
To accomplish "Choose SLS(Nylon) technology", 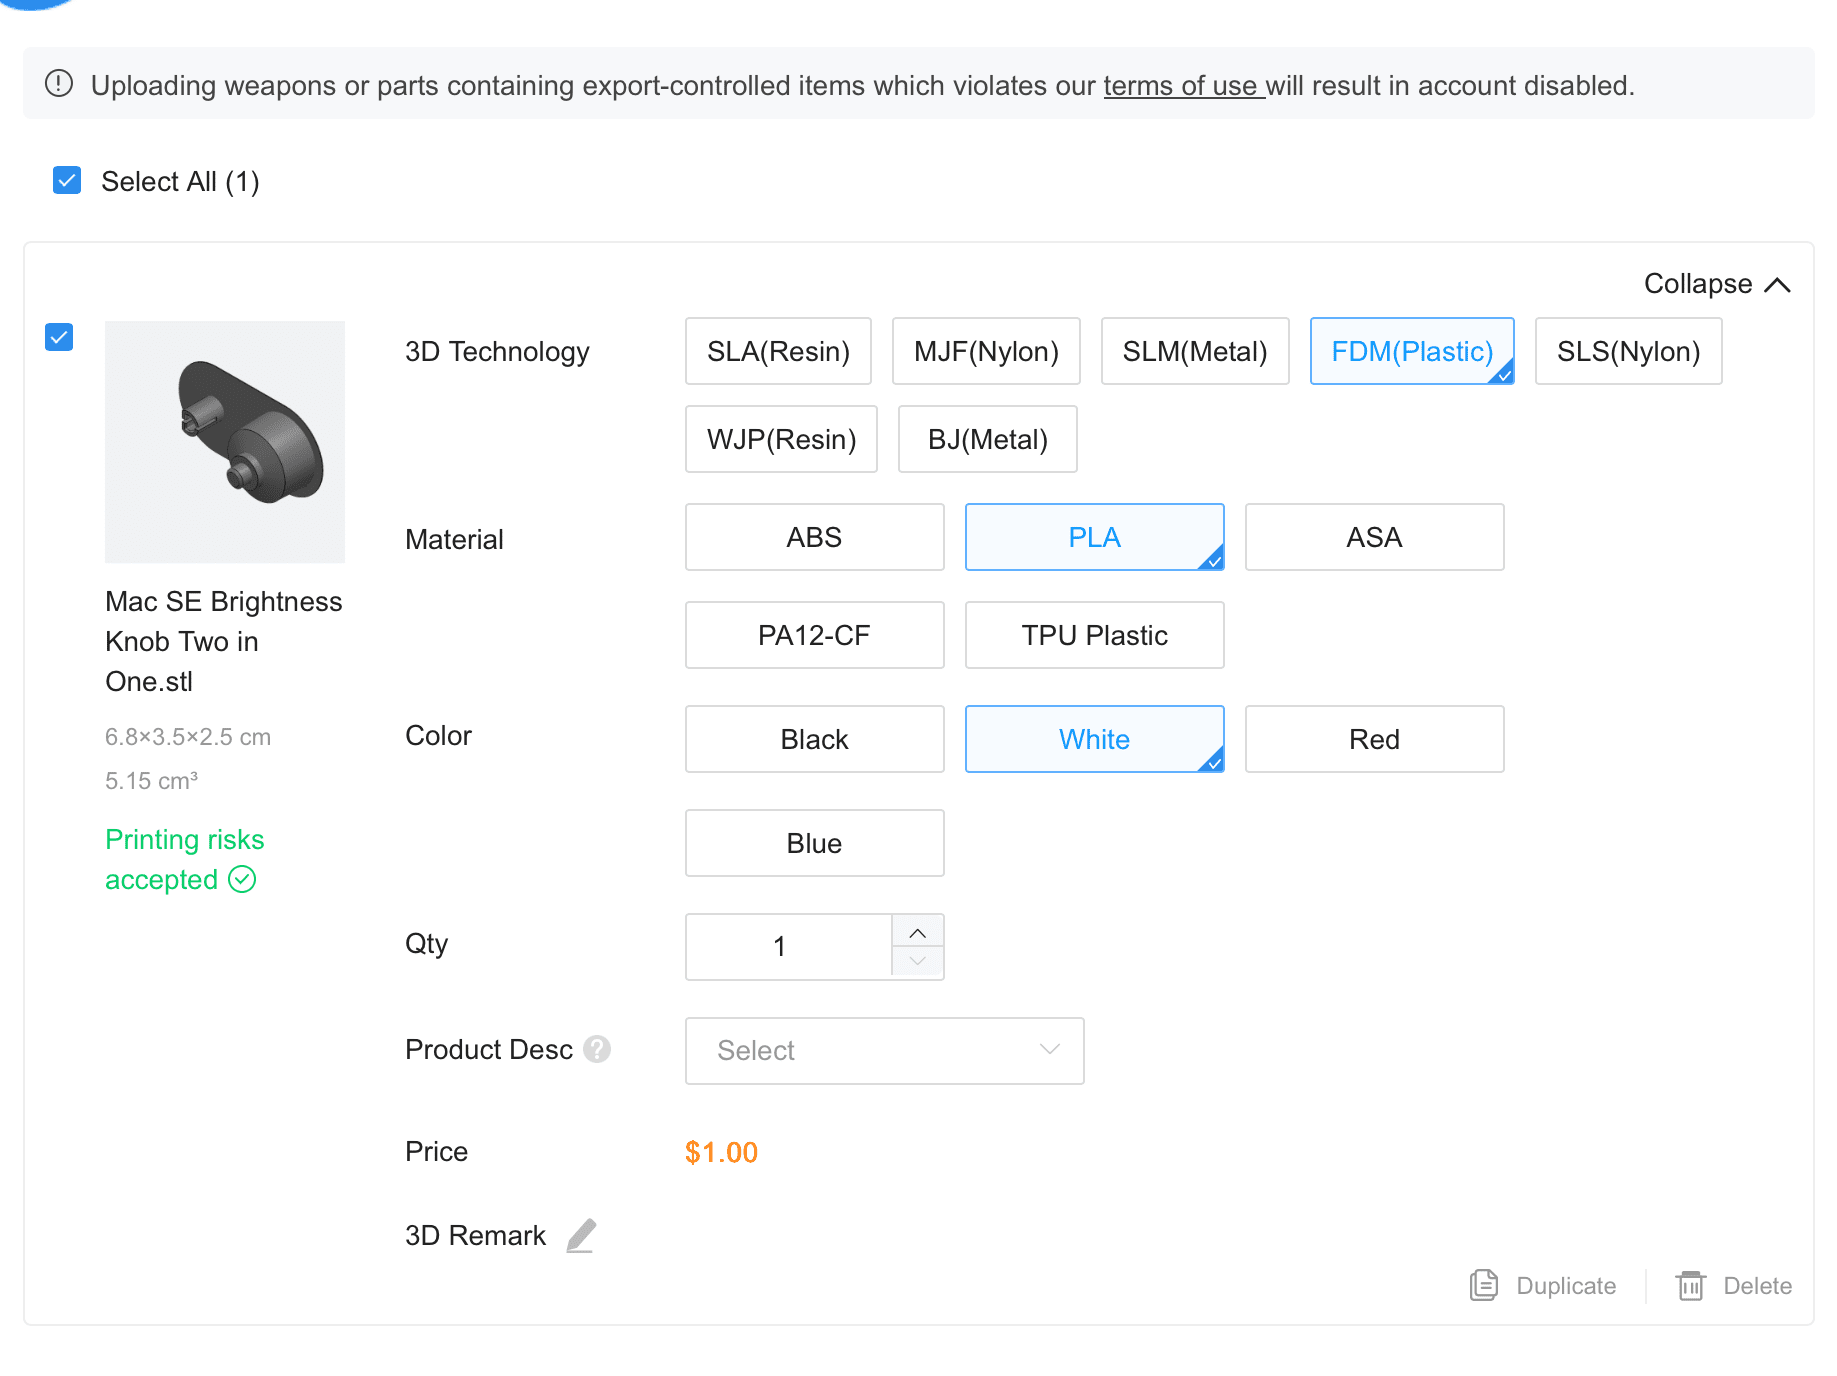I will click(1628, 351).
